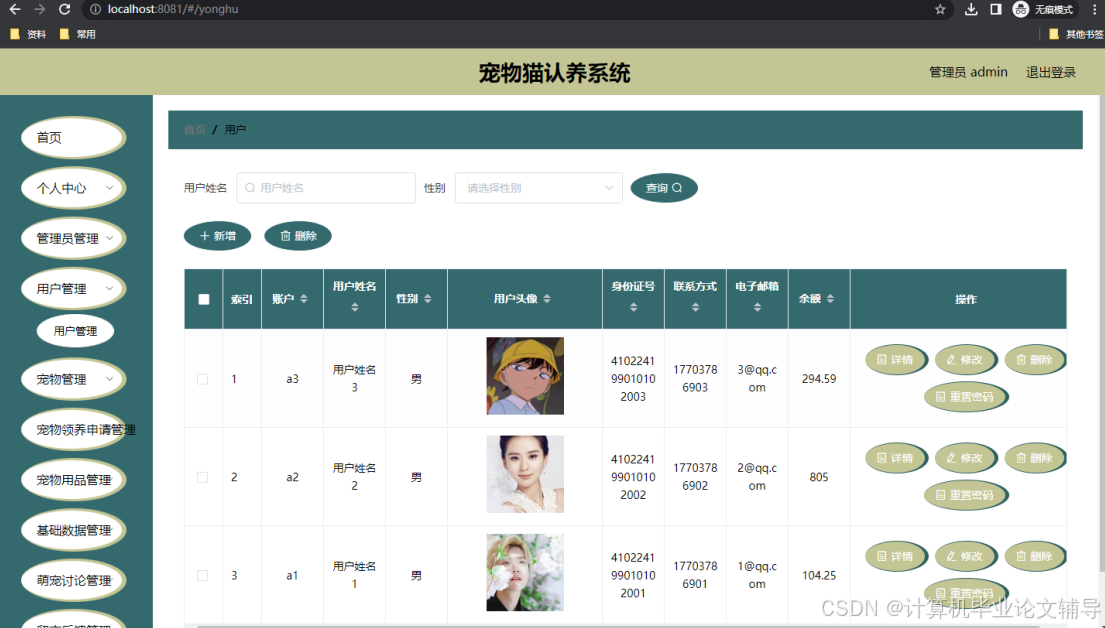Sort table by 身份证号 column arrows

point(634,307)
